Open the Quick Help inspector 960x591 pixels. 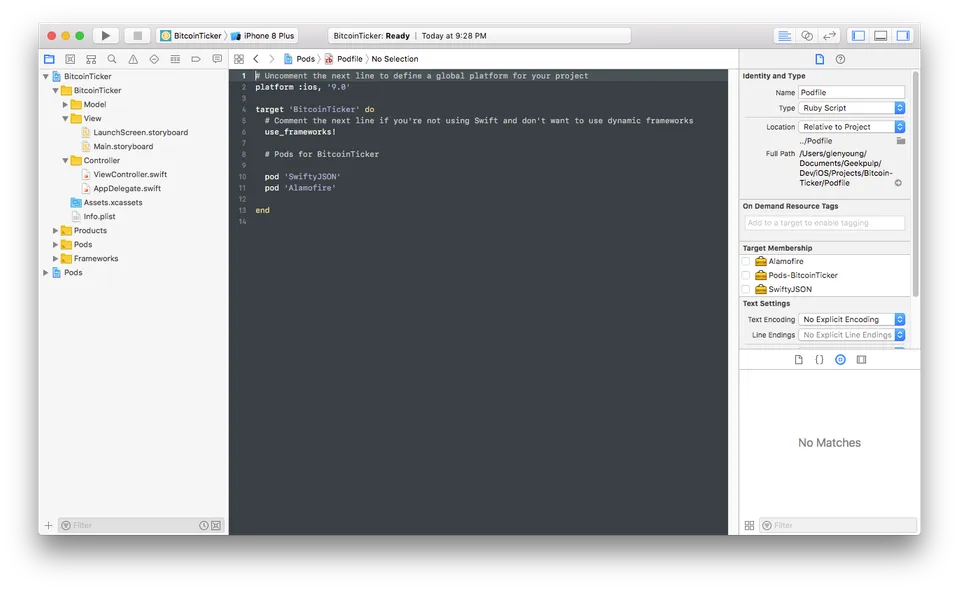click(x=840, y=59)
